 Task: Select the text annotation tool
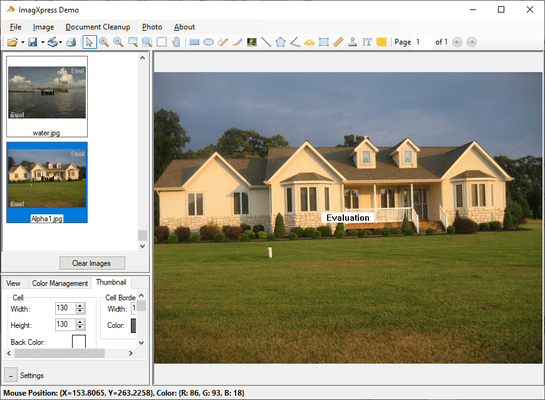[x=367, y=42]
